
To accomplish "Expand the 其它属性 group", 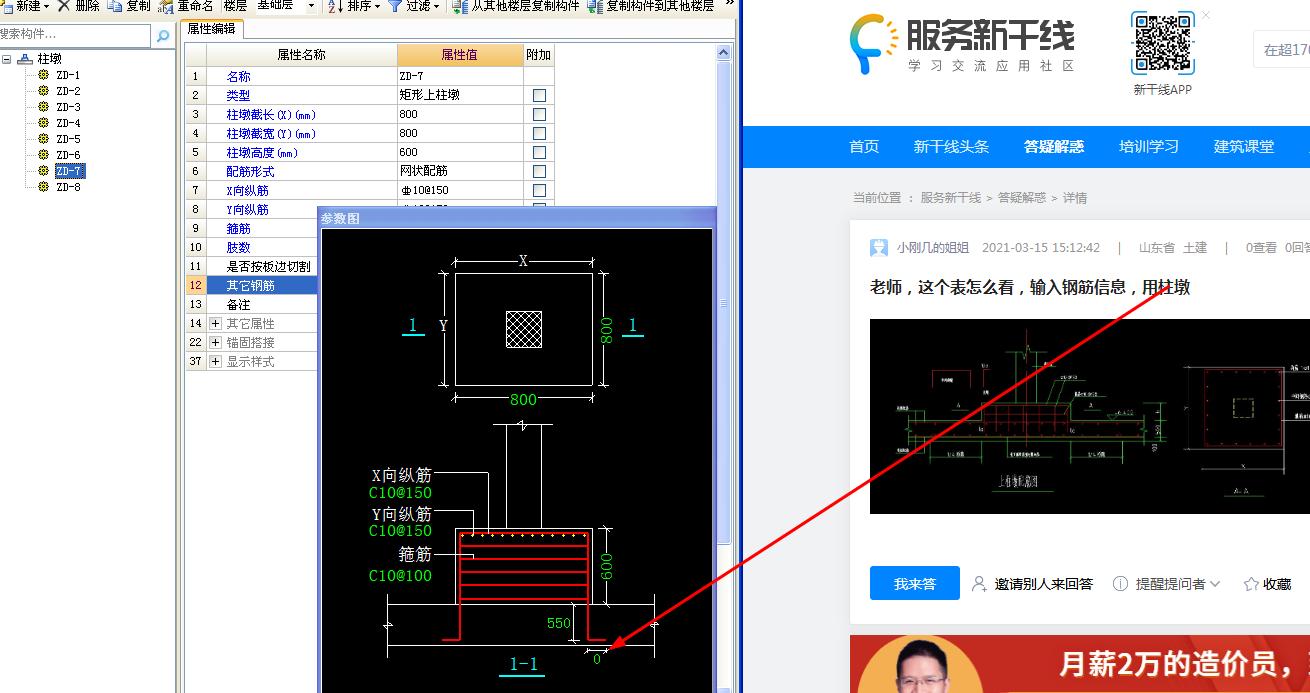I will (x=215, y=323).
